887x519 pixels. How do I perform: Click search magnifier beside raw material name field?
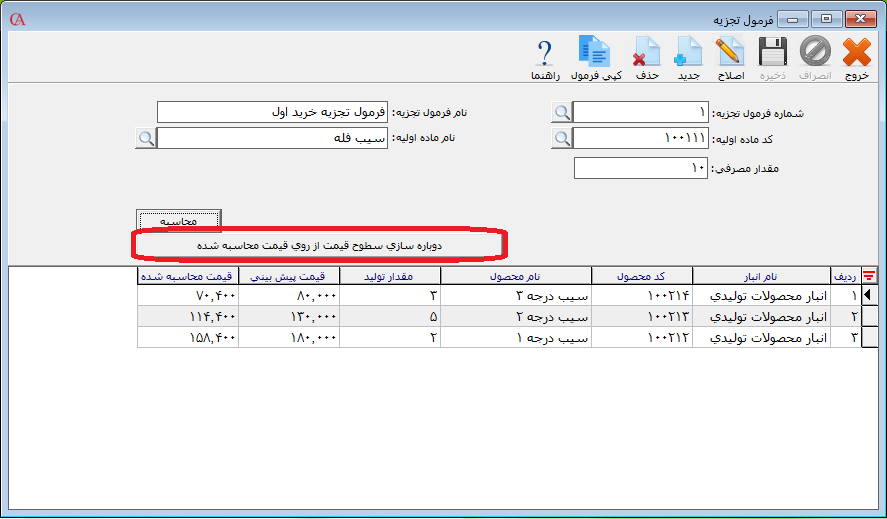(x=146, y=138)
